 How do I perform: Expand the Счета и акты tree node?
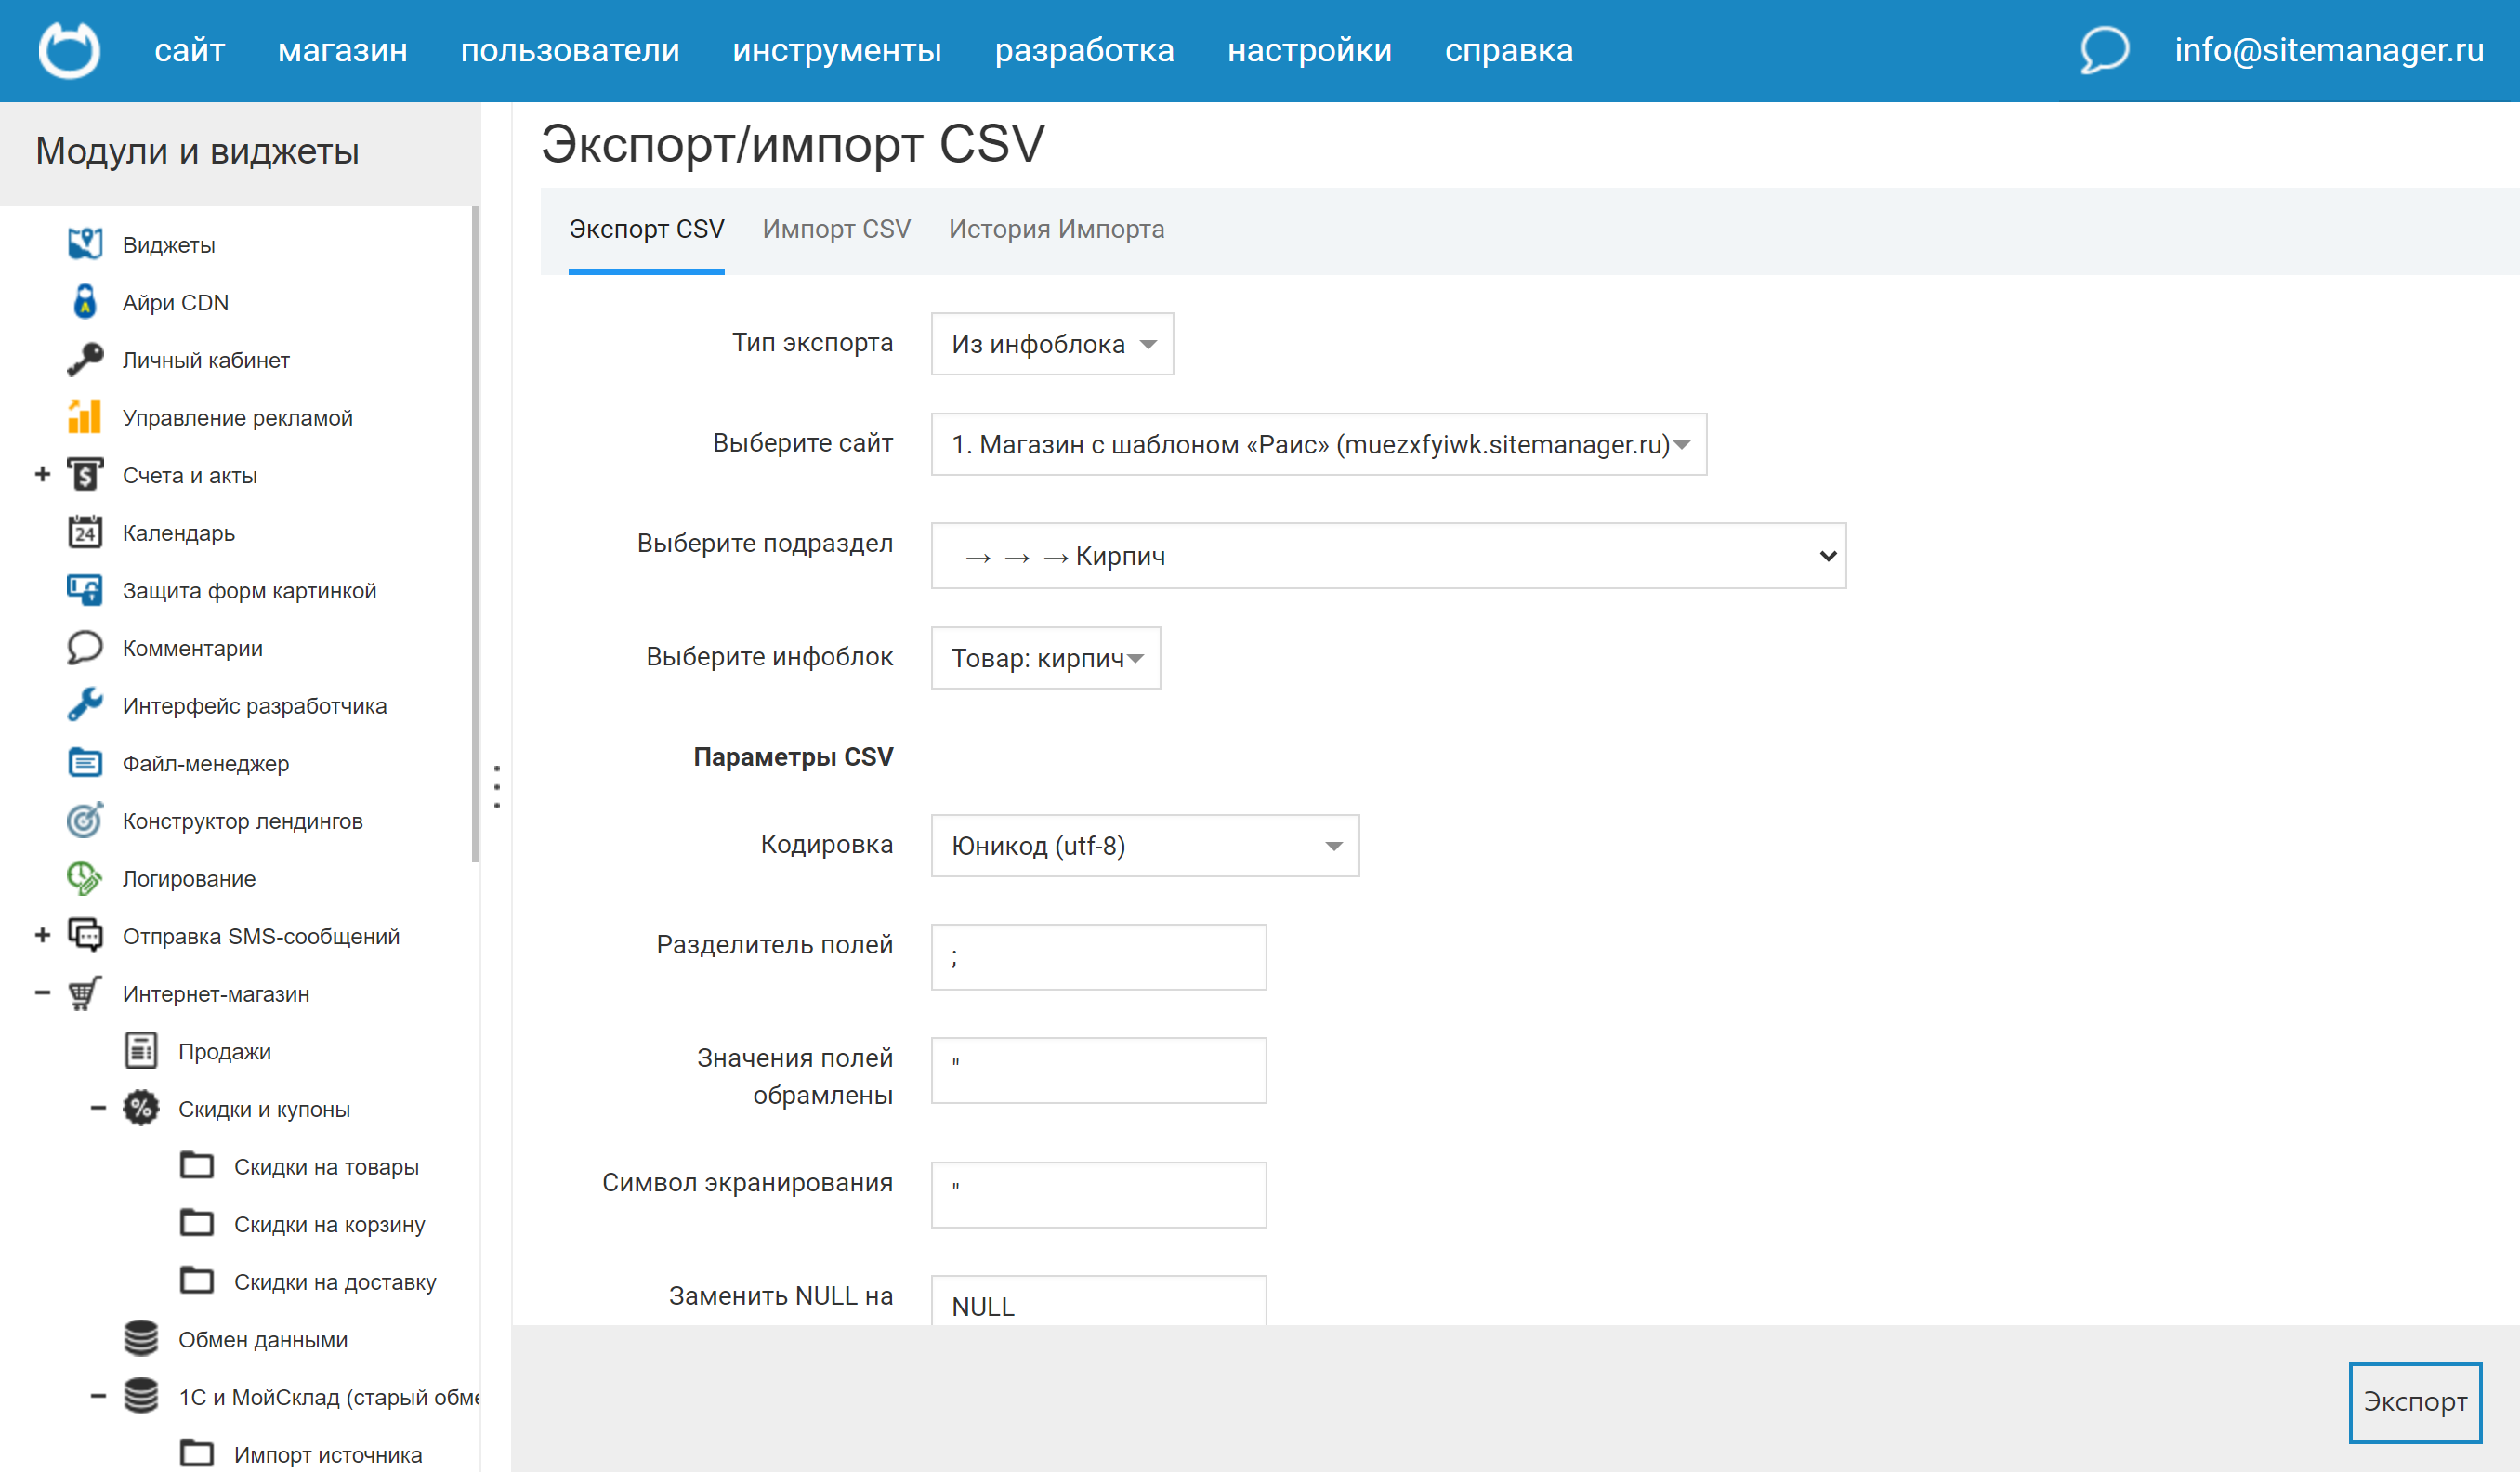tap(42, 474)
